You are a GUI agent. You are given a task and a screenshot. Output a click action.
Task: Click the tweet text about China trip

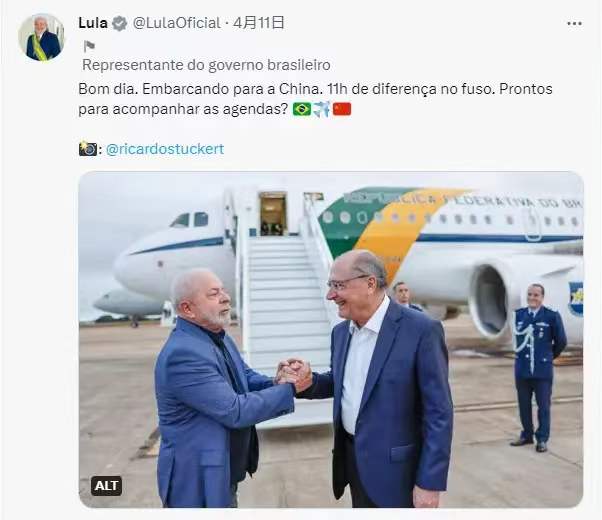pyautogui.click(x=315, y=99)
